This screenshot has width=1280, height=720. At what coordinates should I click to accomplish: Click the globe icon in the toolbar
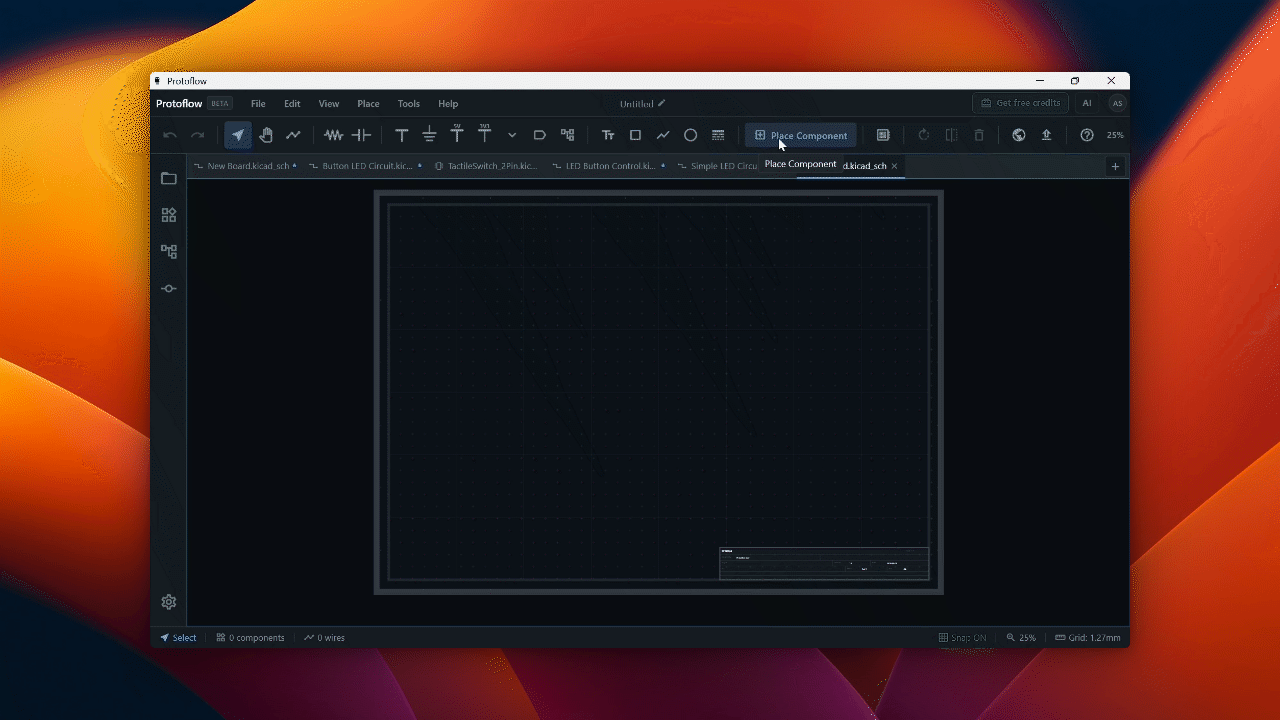[1019, 135]
